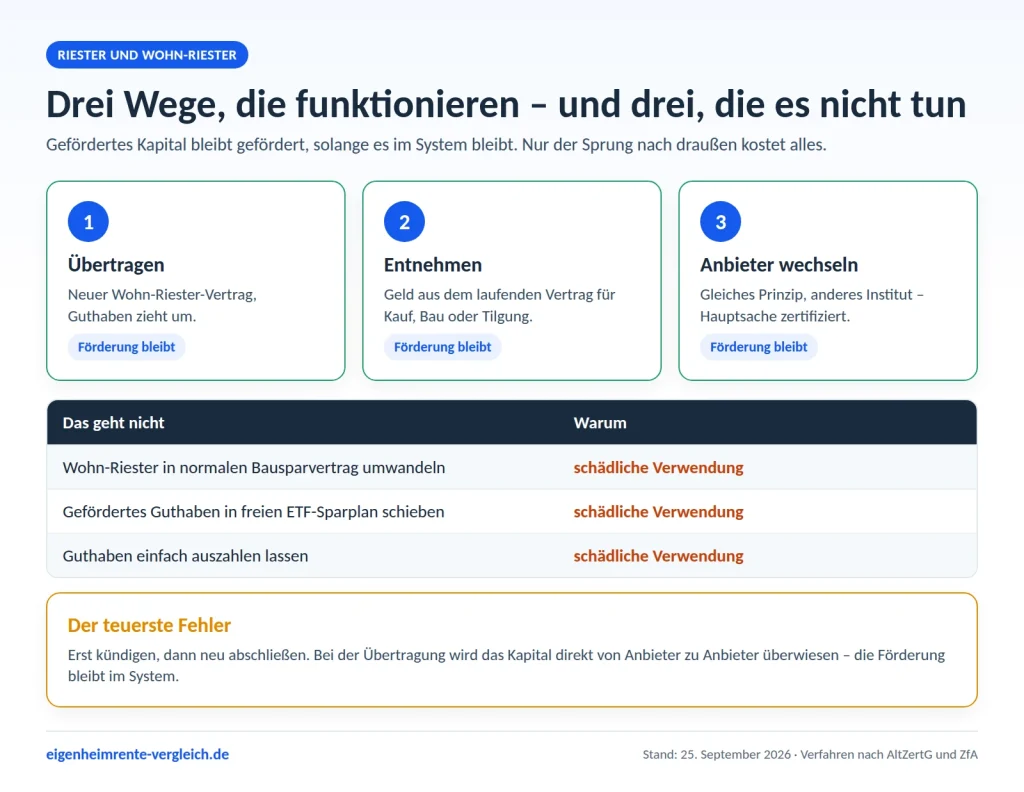This screenshot has height=792, width=1024.
Task: Click the blue number 3 circle
Action: pos(720,222)
